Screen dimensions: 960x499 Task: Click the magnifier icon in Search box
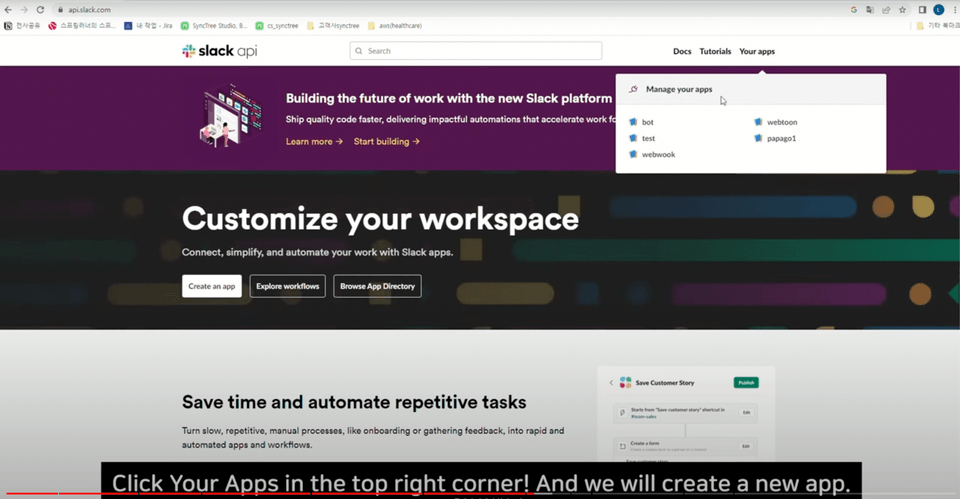(359, 51)
